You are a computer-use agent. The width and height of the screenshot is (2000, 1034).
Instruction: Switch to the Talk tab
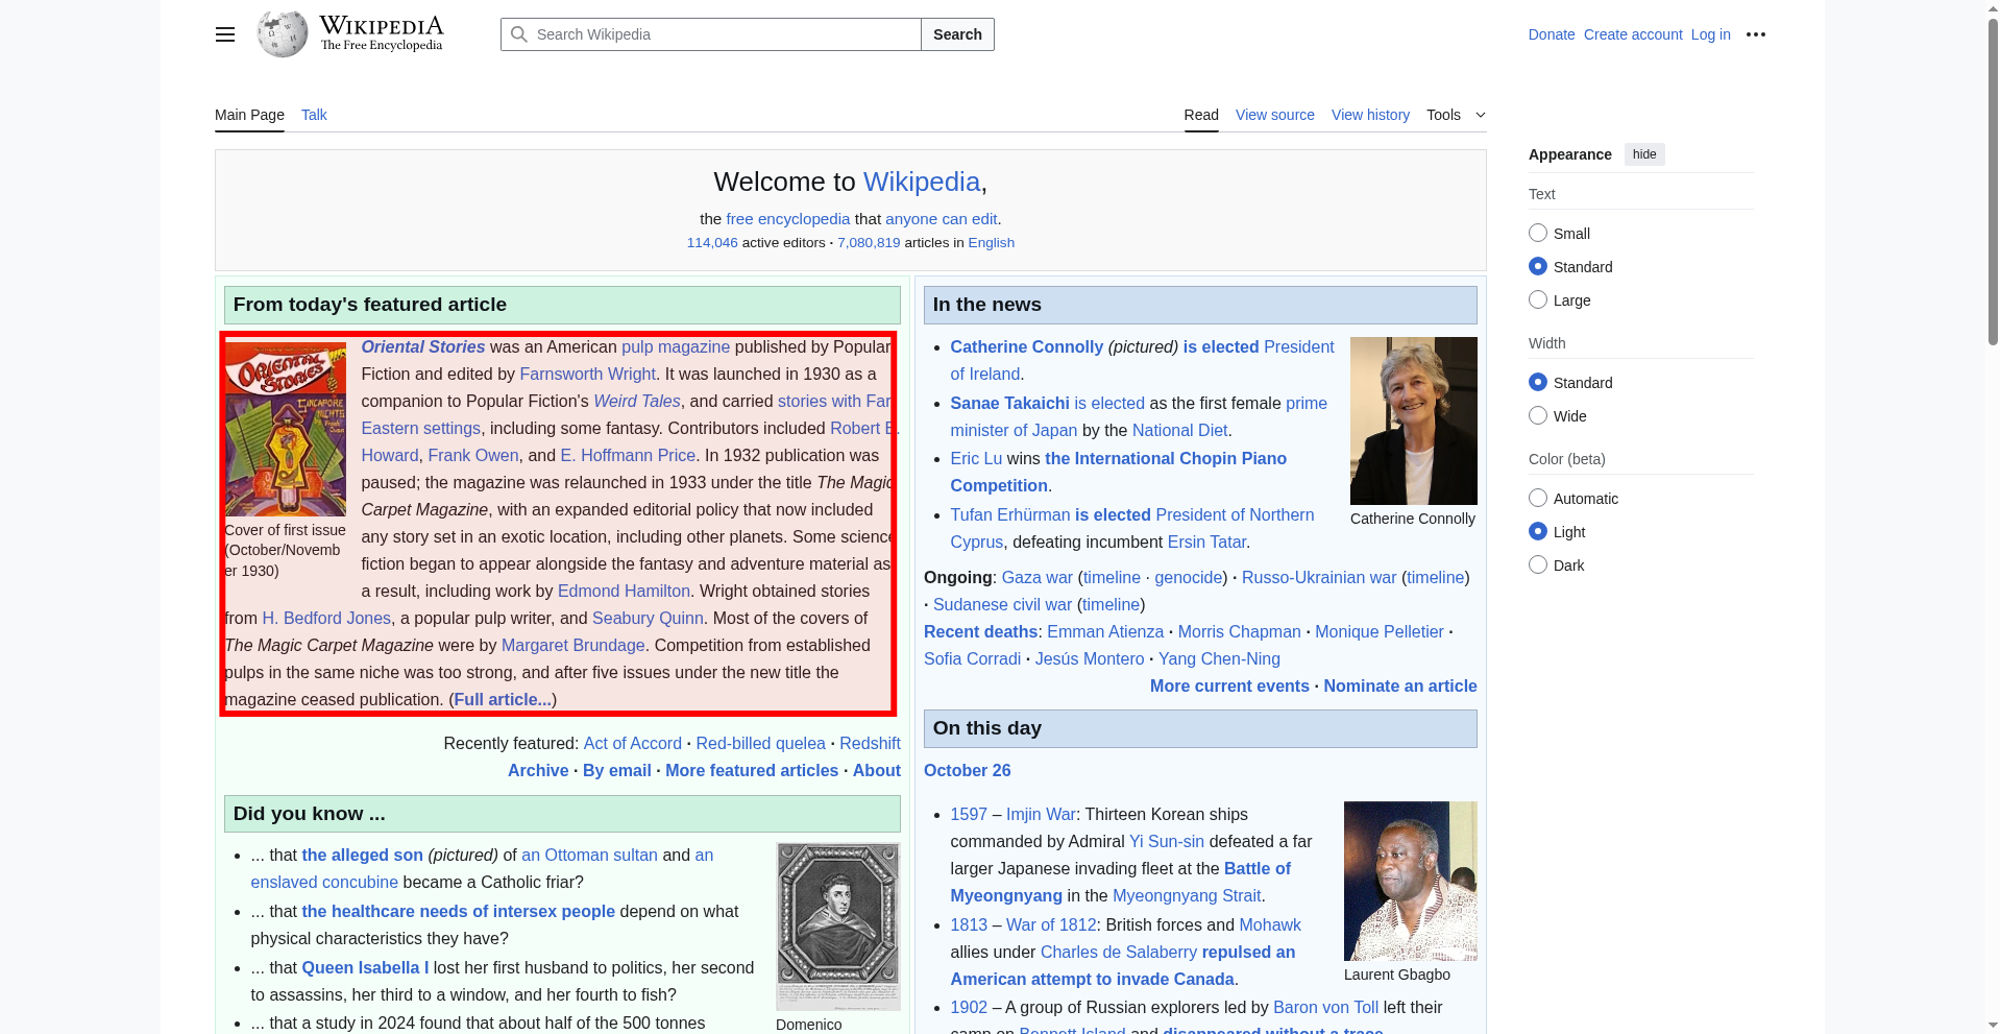[x=314, y=115]
